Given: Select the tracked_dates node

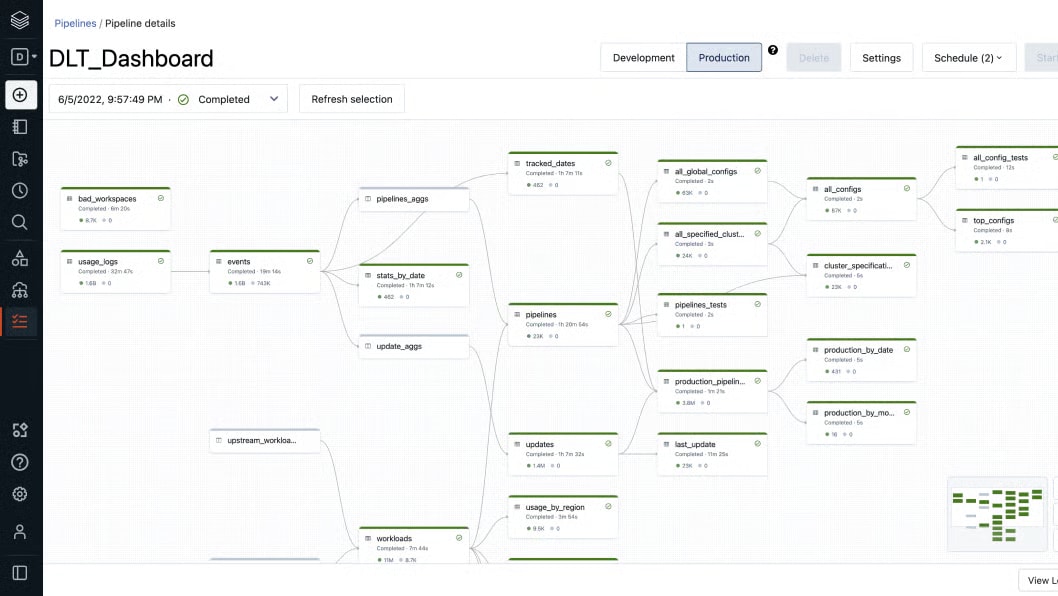Looking at the screenshot, I should click(563, 173).
